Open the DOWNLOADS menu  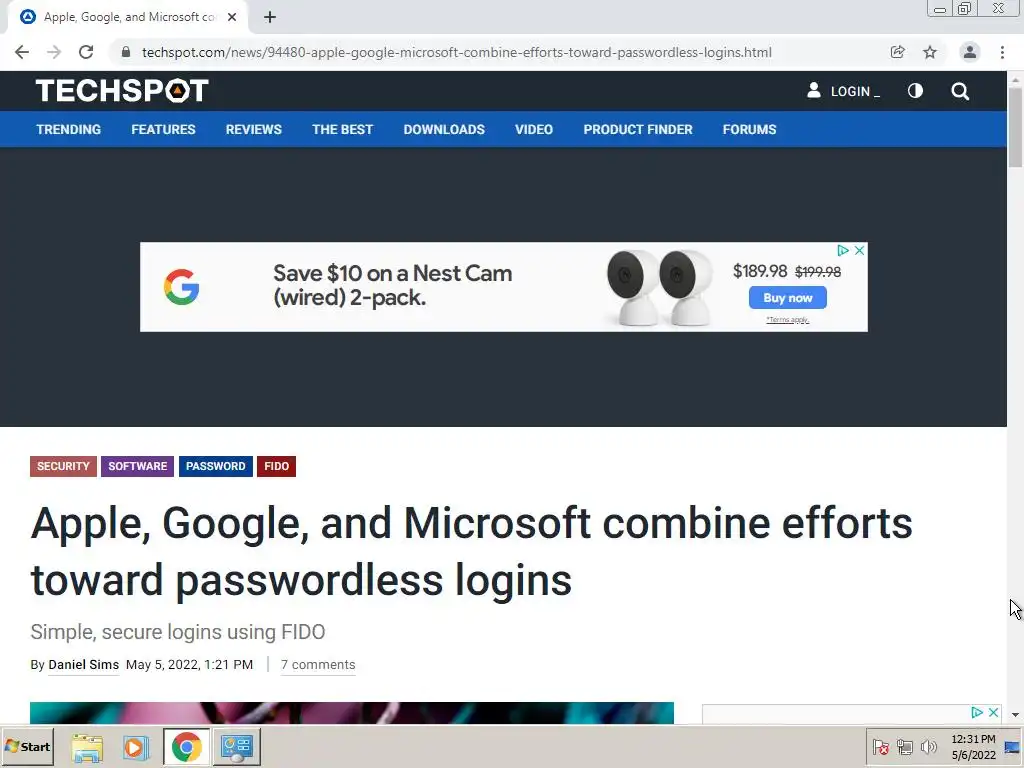444,129
